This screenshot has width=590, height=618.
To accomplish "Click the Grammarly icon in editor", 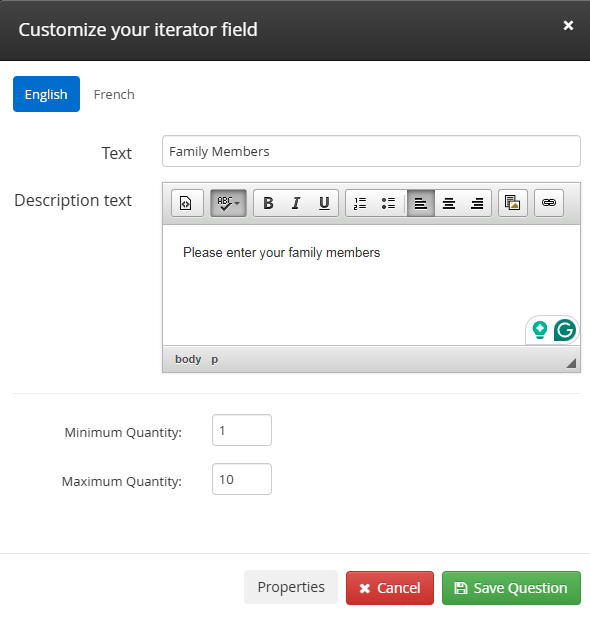I will click(x=564, y=330).
